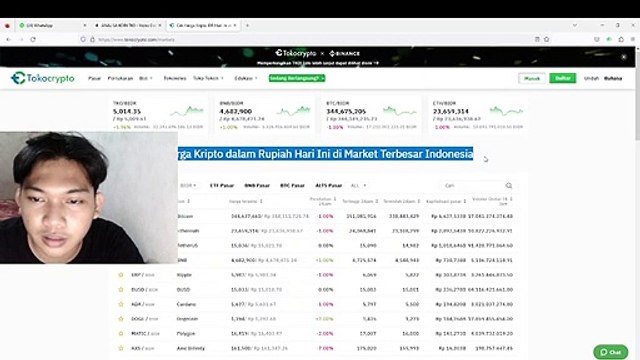
Task: Toggle reader view icon in address bar
Action: (x=537, y=39)
